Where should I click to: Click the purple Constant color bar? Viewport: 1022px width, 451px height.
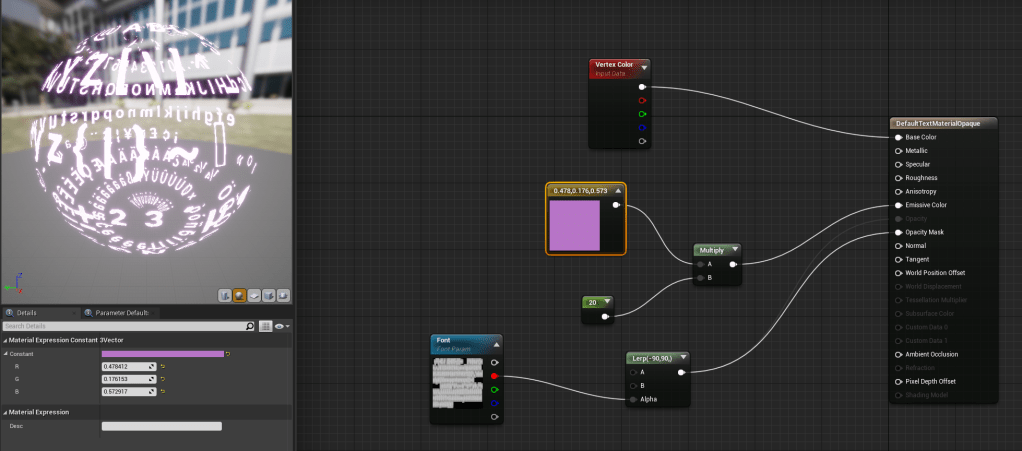(162, 353)
